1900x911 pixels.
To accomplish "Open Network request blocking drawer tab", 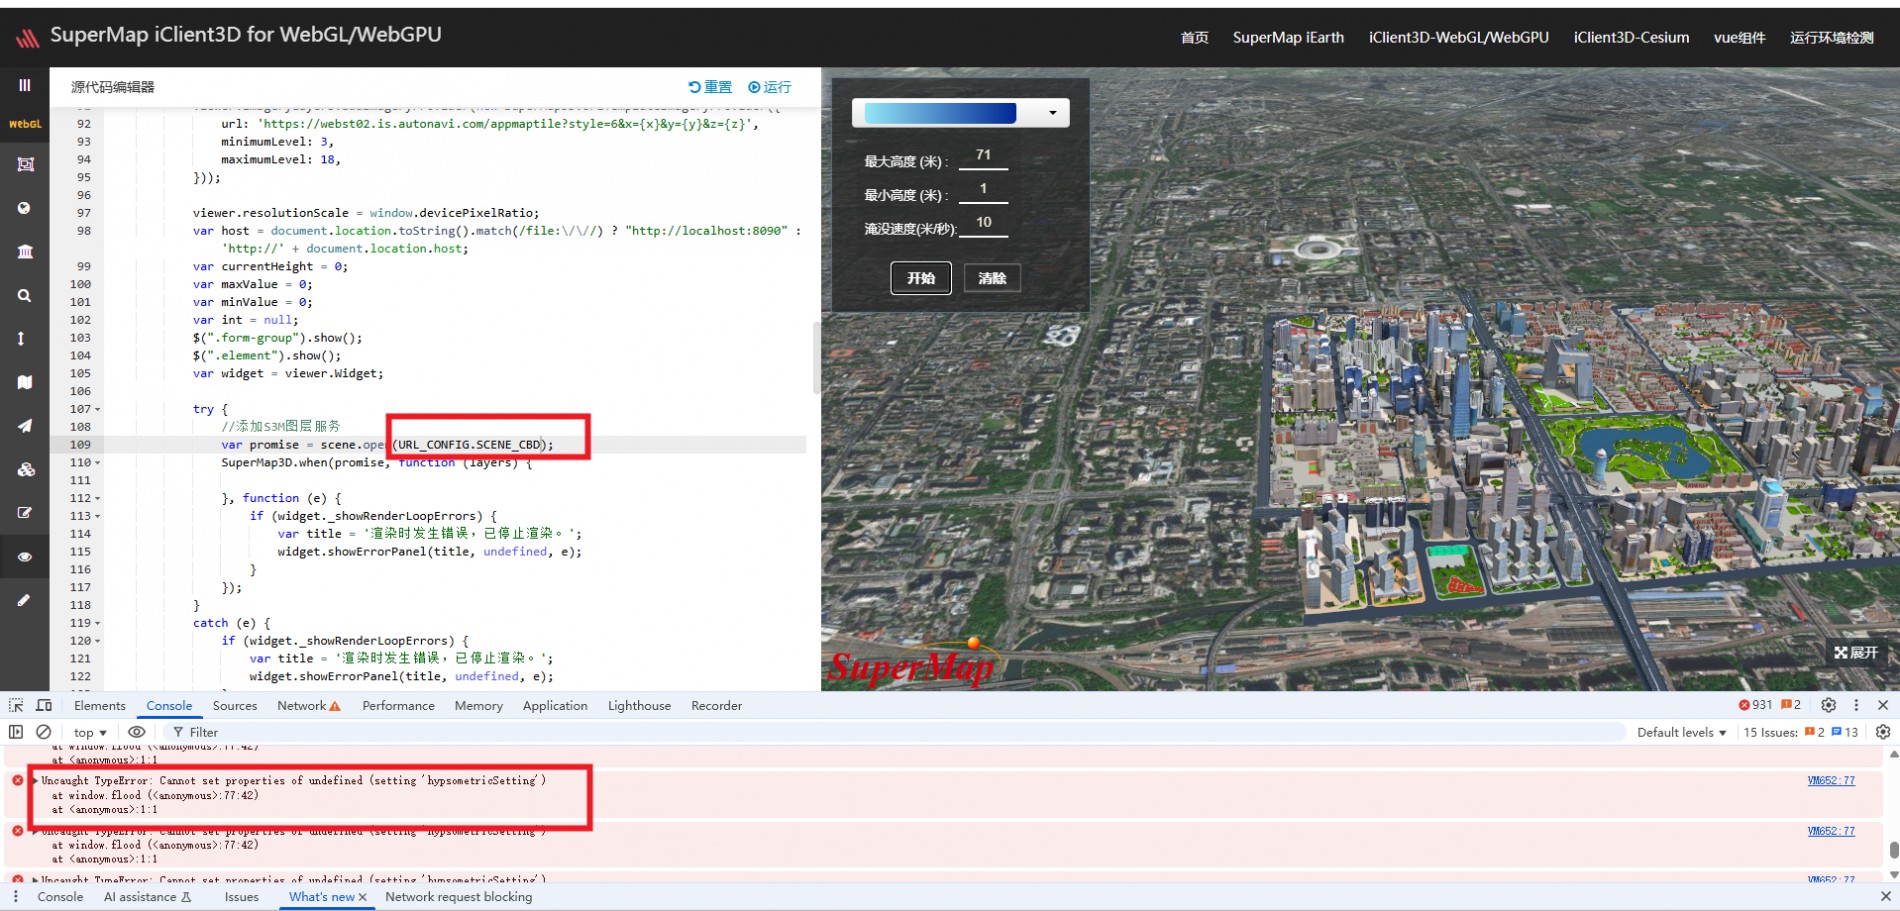I will pyautogui.click(x=458, y=897).
